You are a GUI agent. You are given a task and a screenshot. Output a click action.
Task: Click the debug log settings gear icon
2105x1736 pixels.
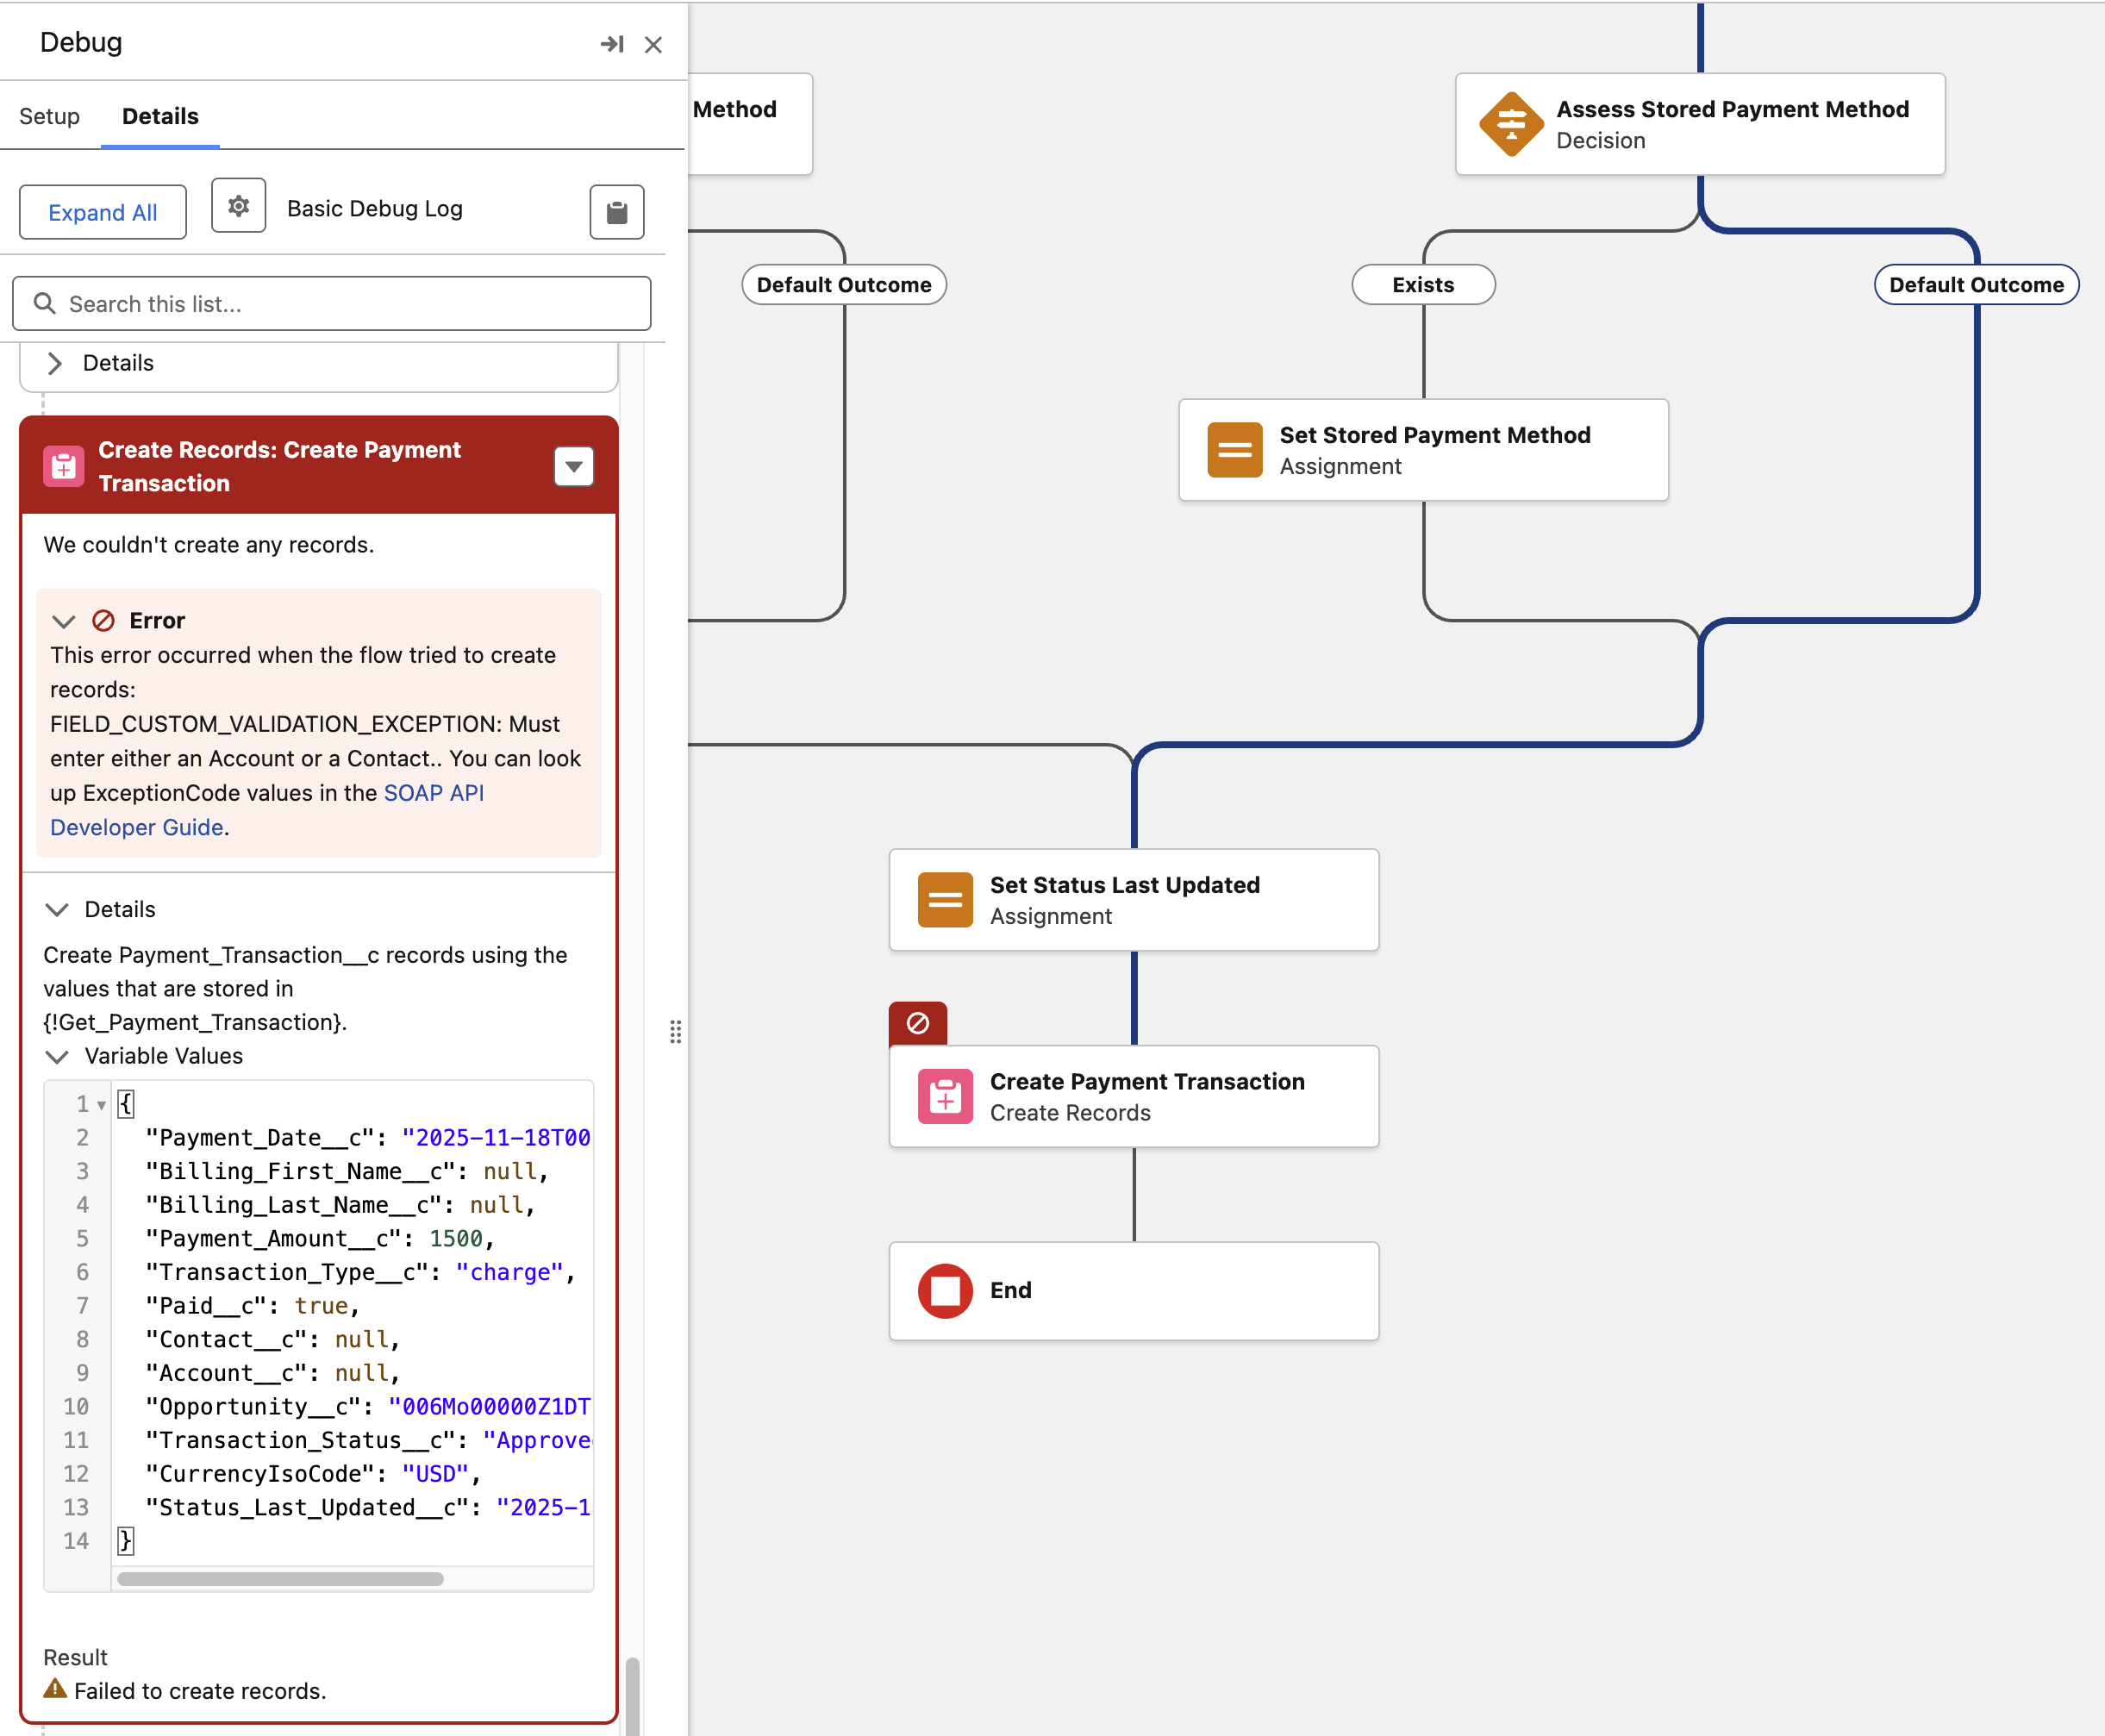point(238,206)
